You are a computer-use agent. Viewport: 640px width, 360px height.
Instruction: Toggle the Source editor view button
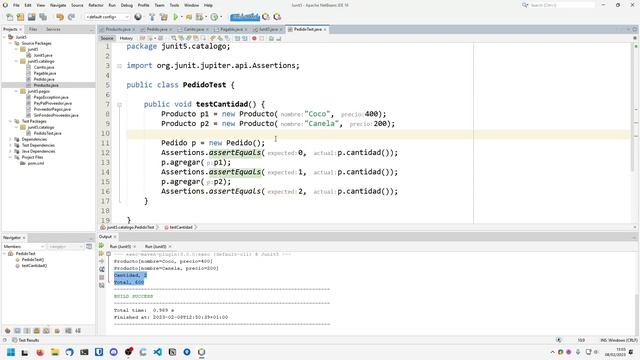(x=107, y=38)
